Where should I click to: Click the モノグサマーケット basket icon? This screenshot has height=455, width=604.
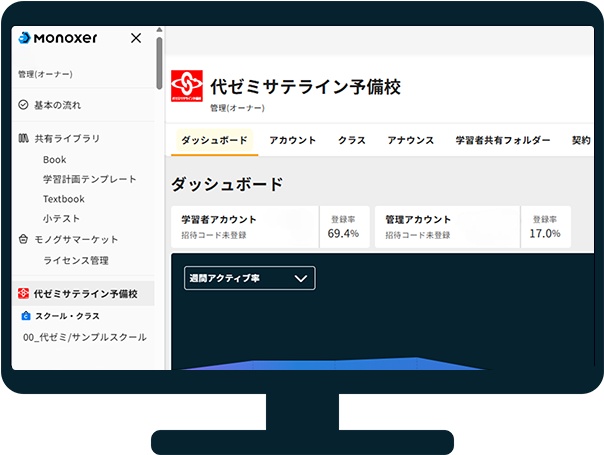click(23, 239)
